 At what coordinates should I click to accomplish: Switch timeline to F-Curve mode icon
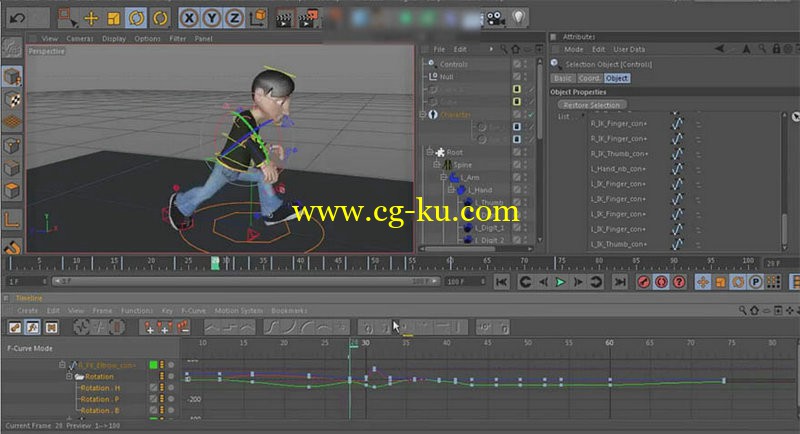click(33, 327)
